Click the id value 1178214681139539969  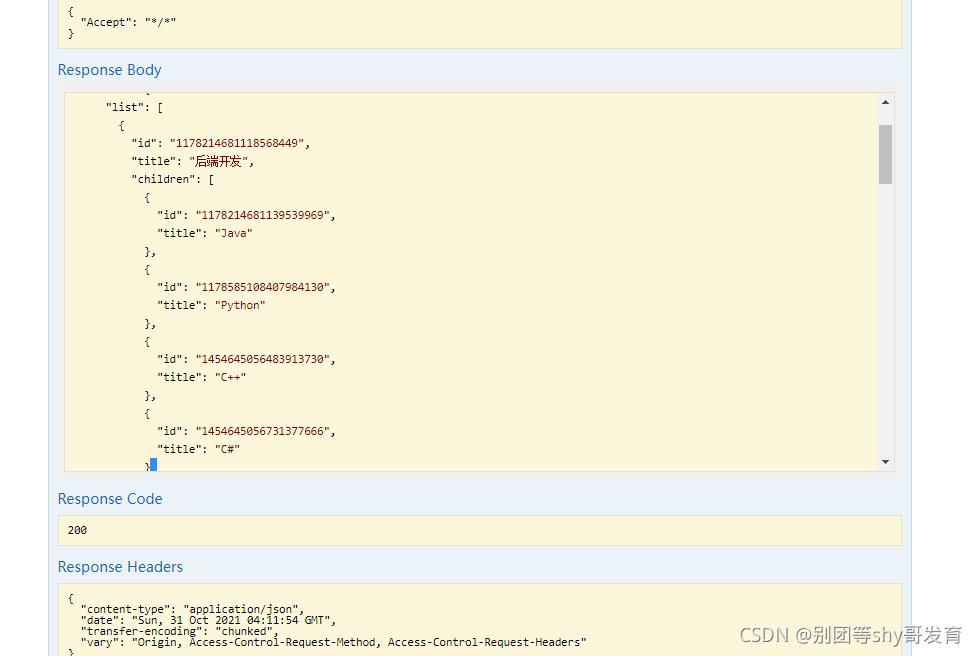click(263, 215)
